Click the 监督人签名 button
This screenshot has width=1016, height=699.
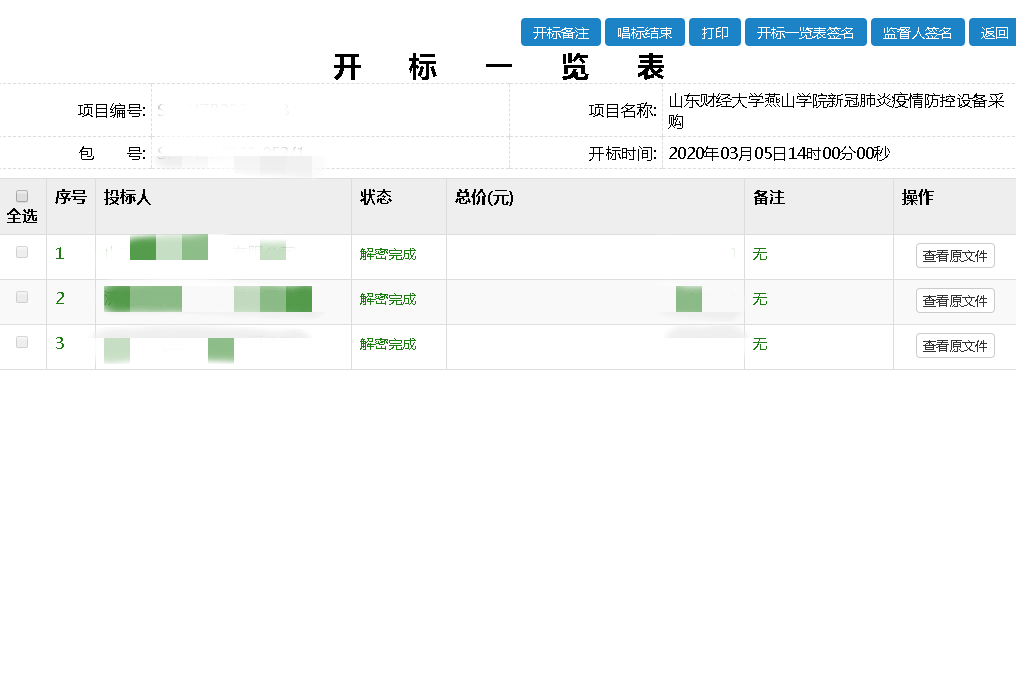[x=917, y=33]
